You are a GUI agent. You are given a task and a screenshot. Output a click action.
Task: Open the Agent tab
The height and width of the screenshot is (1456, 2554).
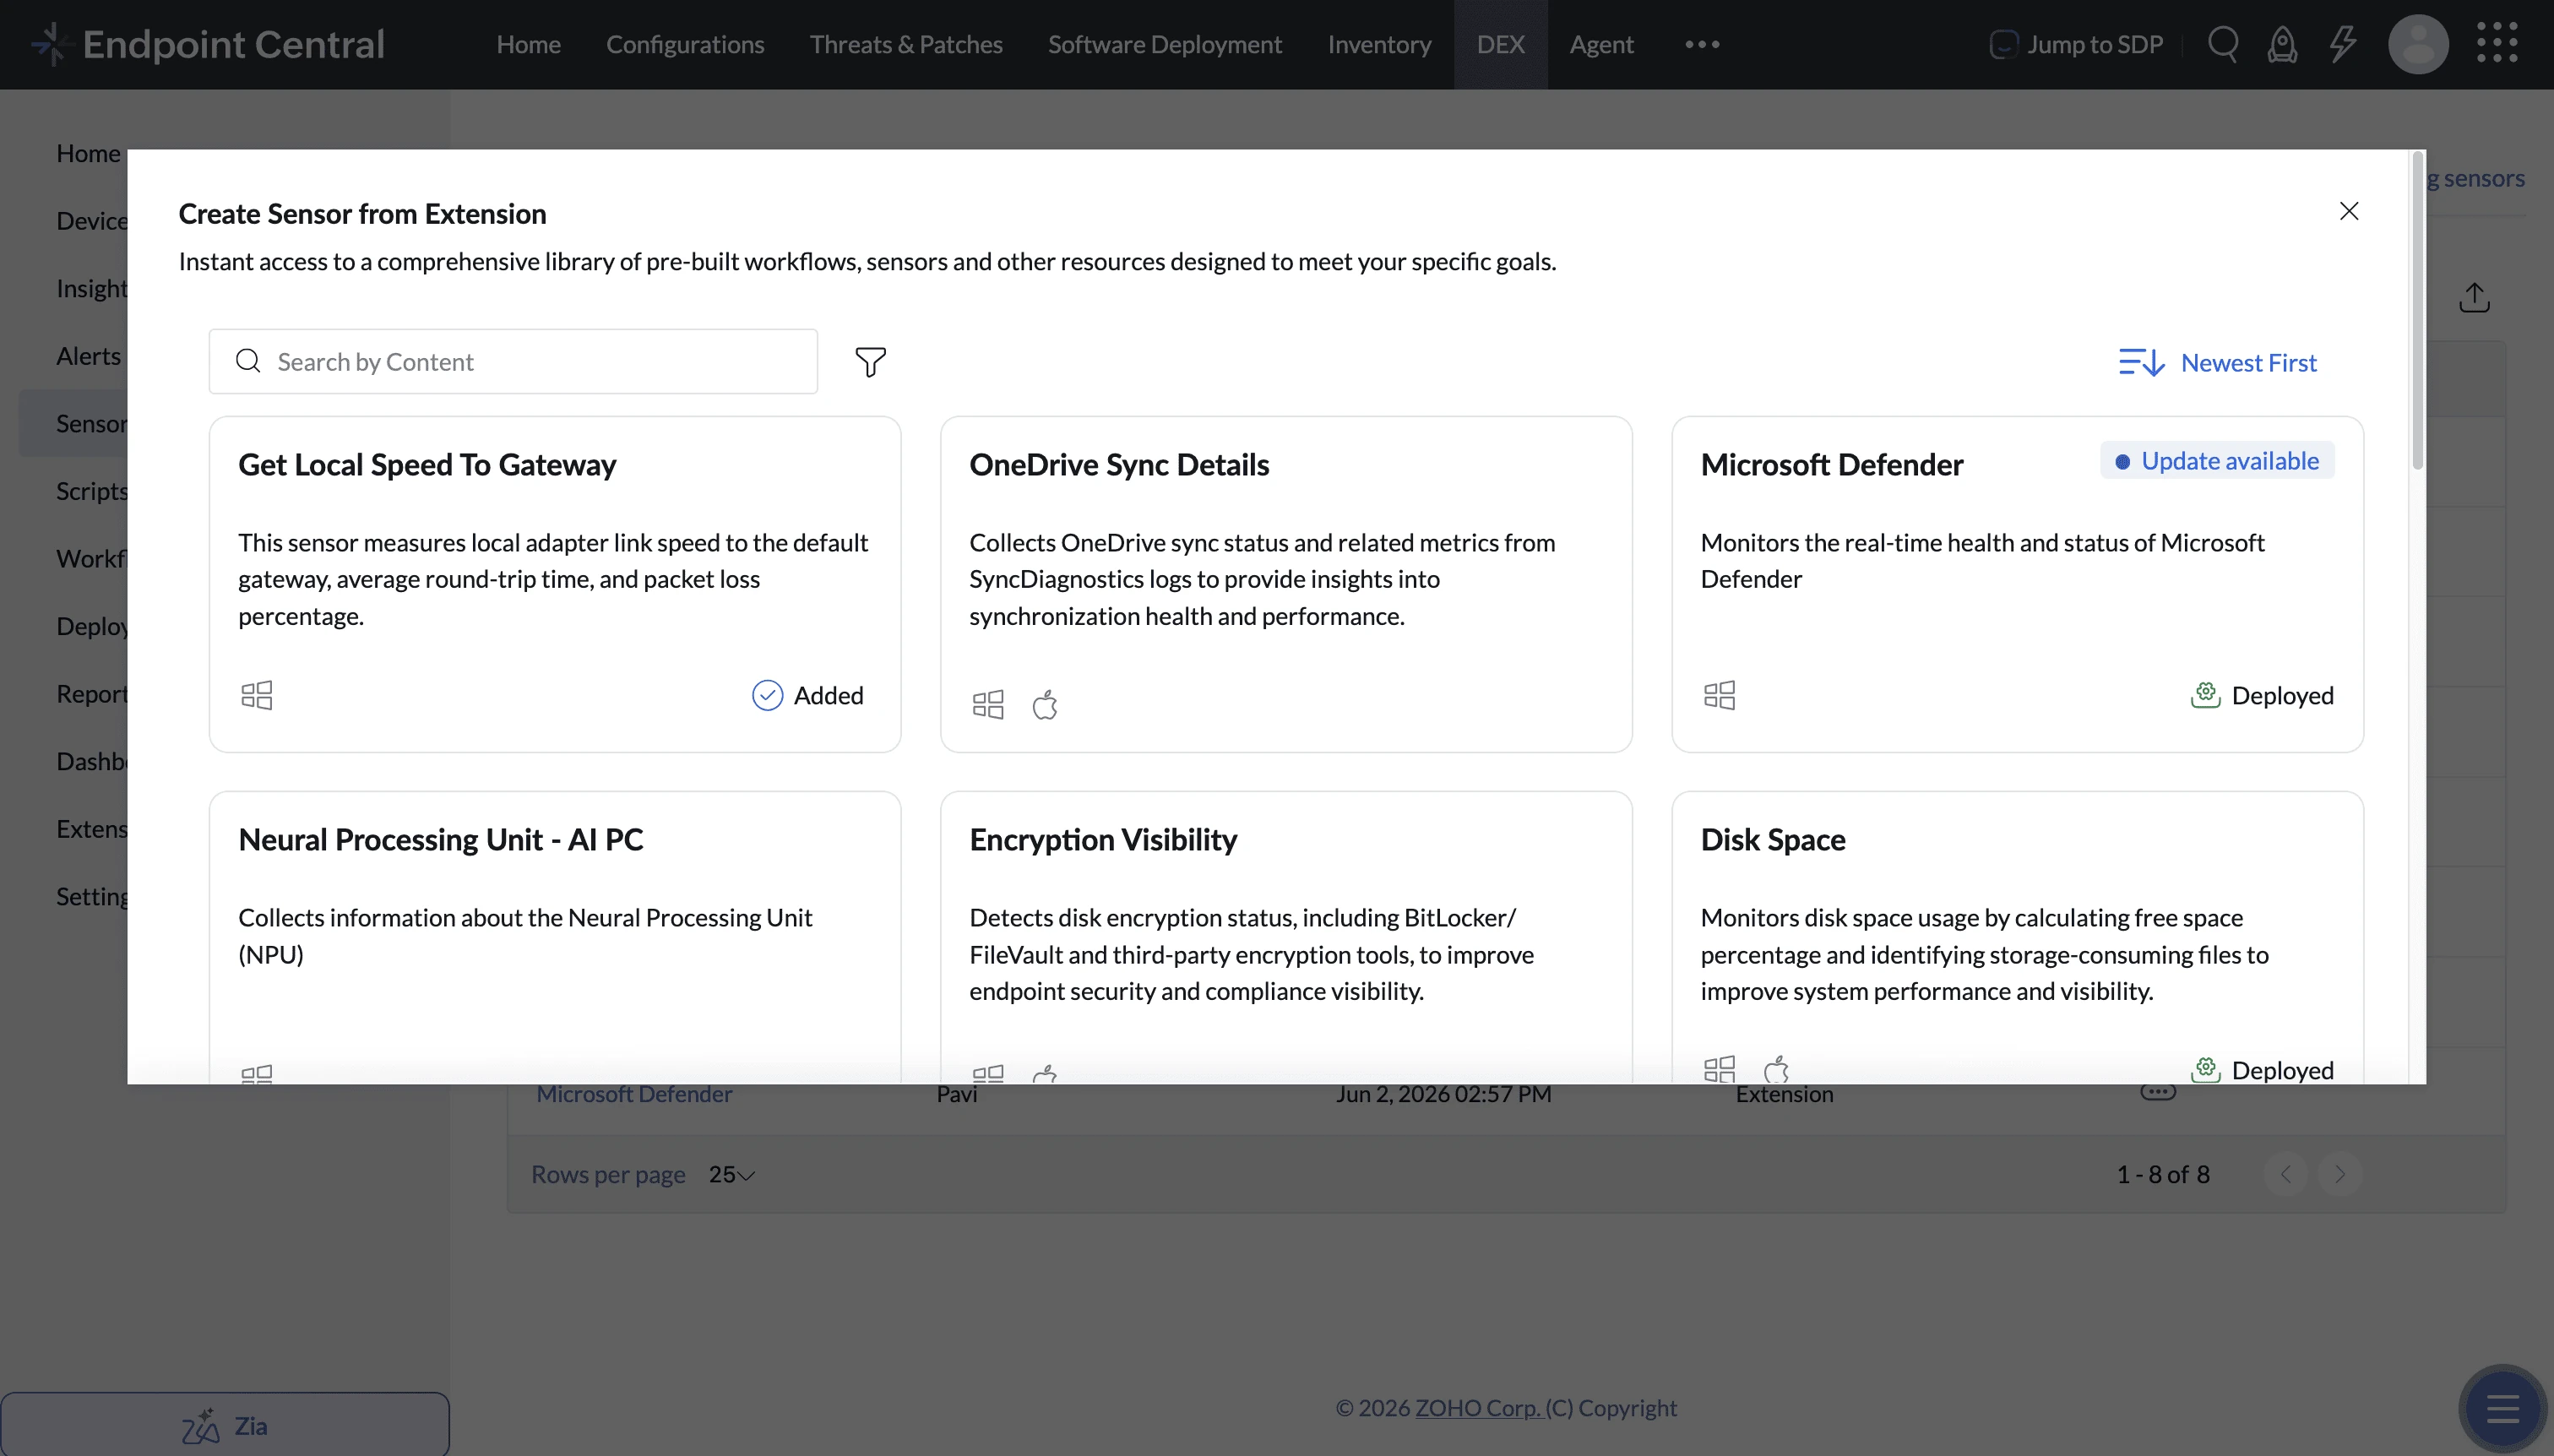point(1601,44)
